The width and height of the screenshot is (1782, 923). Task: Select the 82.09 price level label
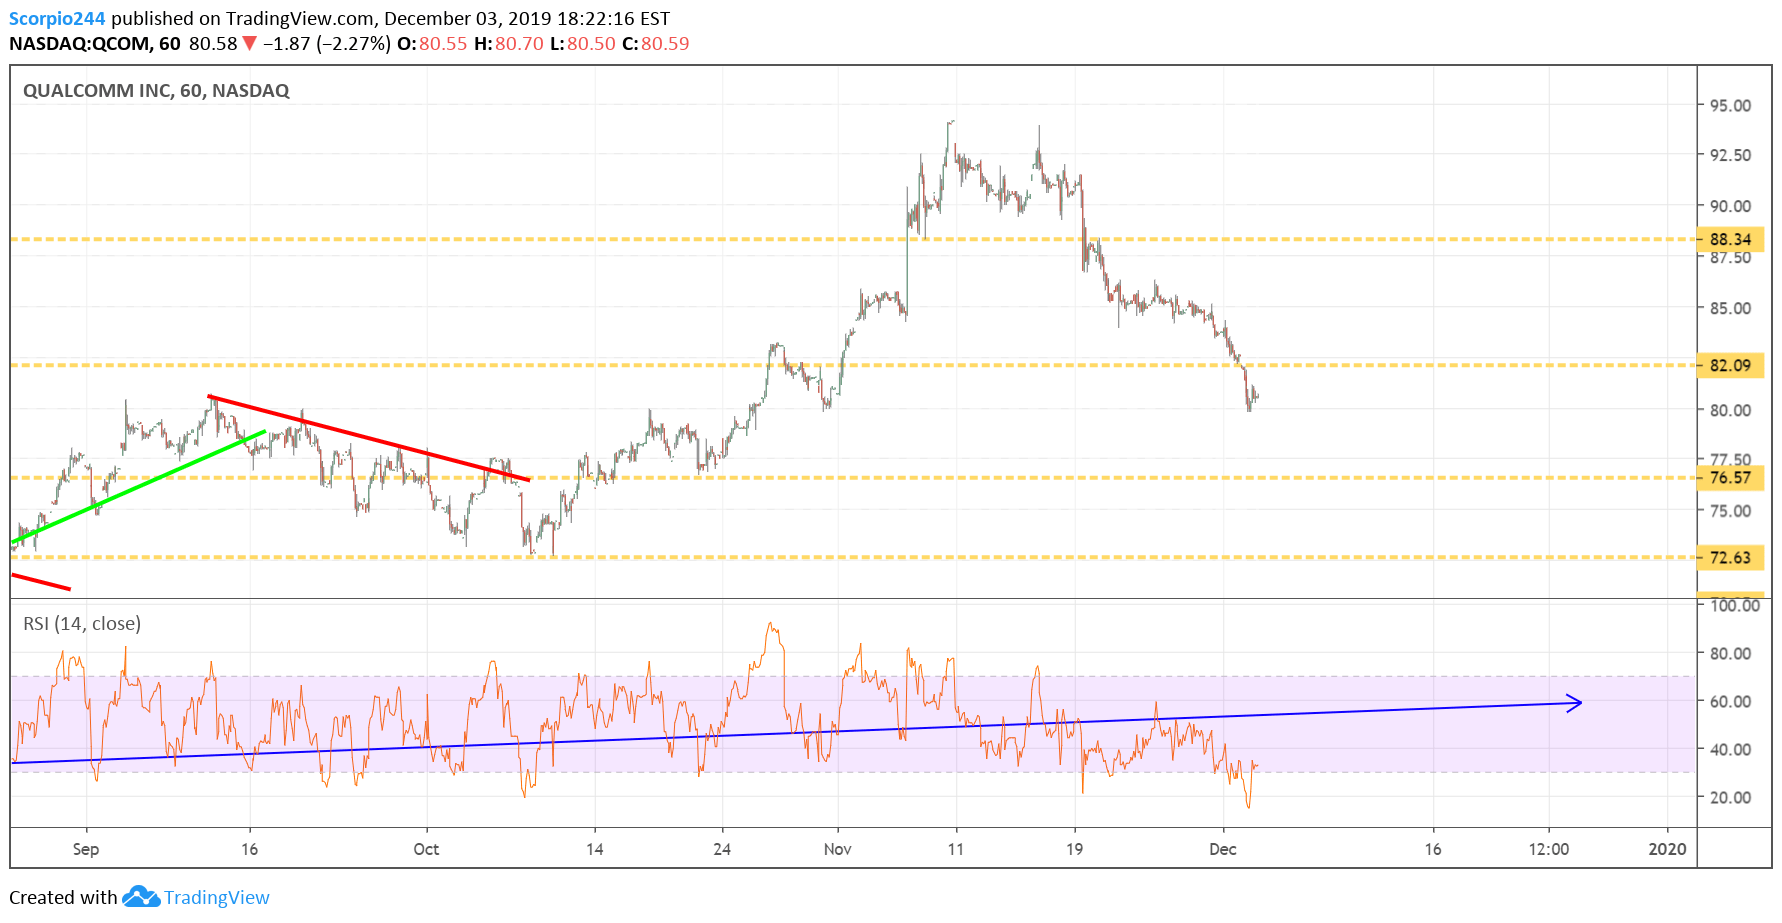click(1731, 365)
